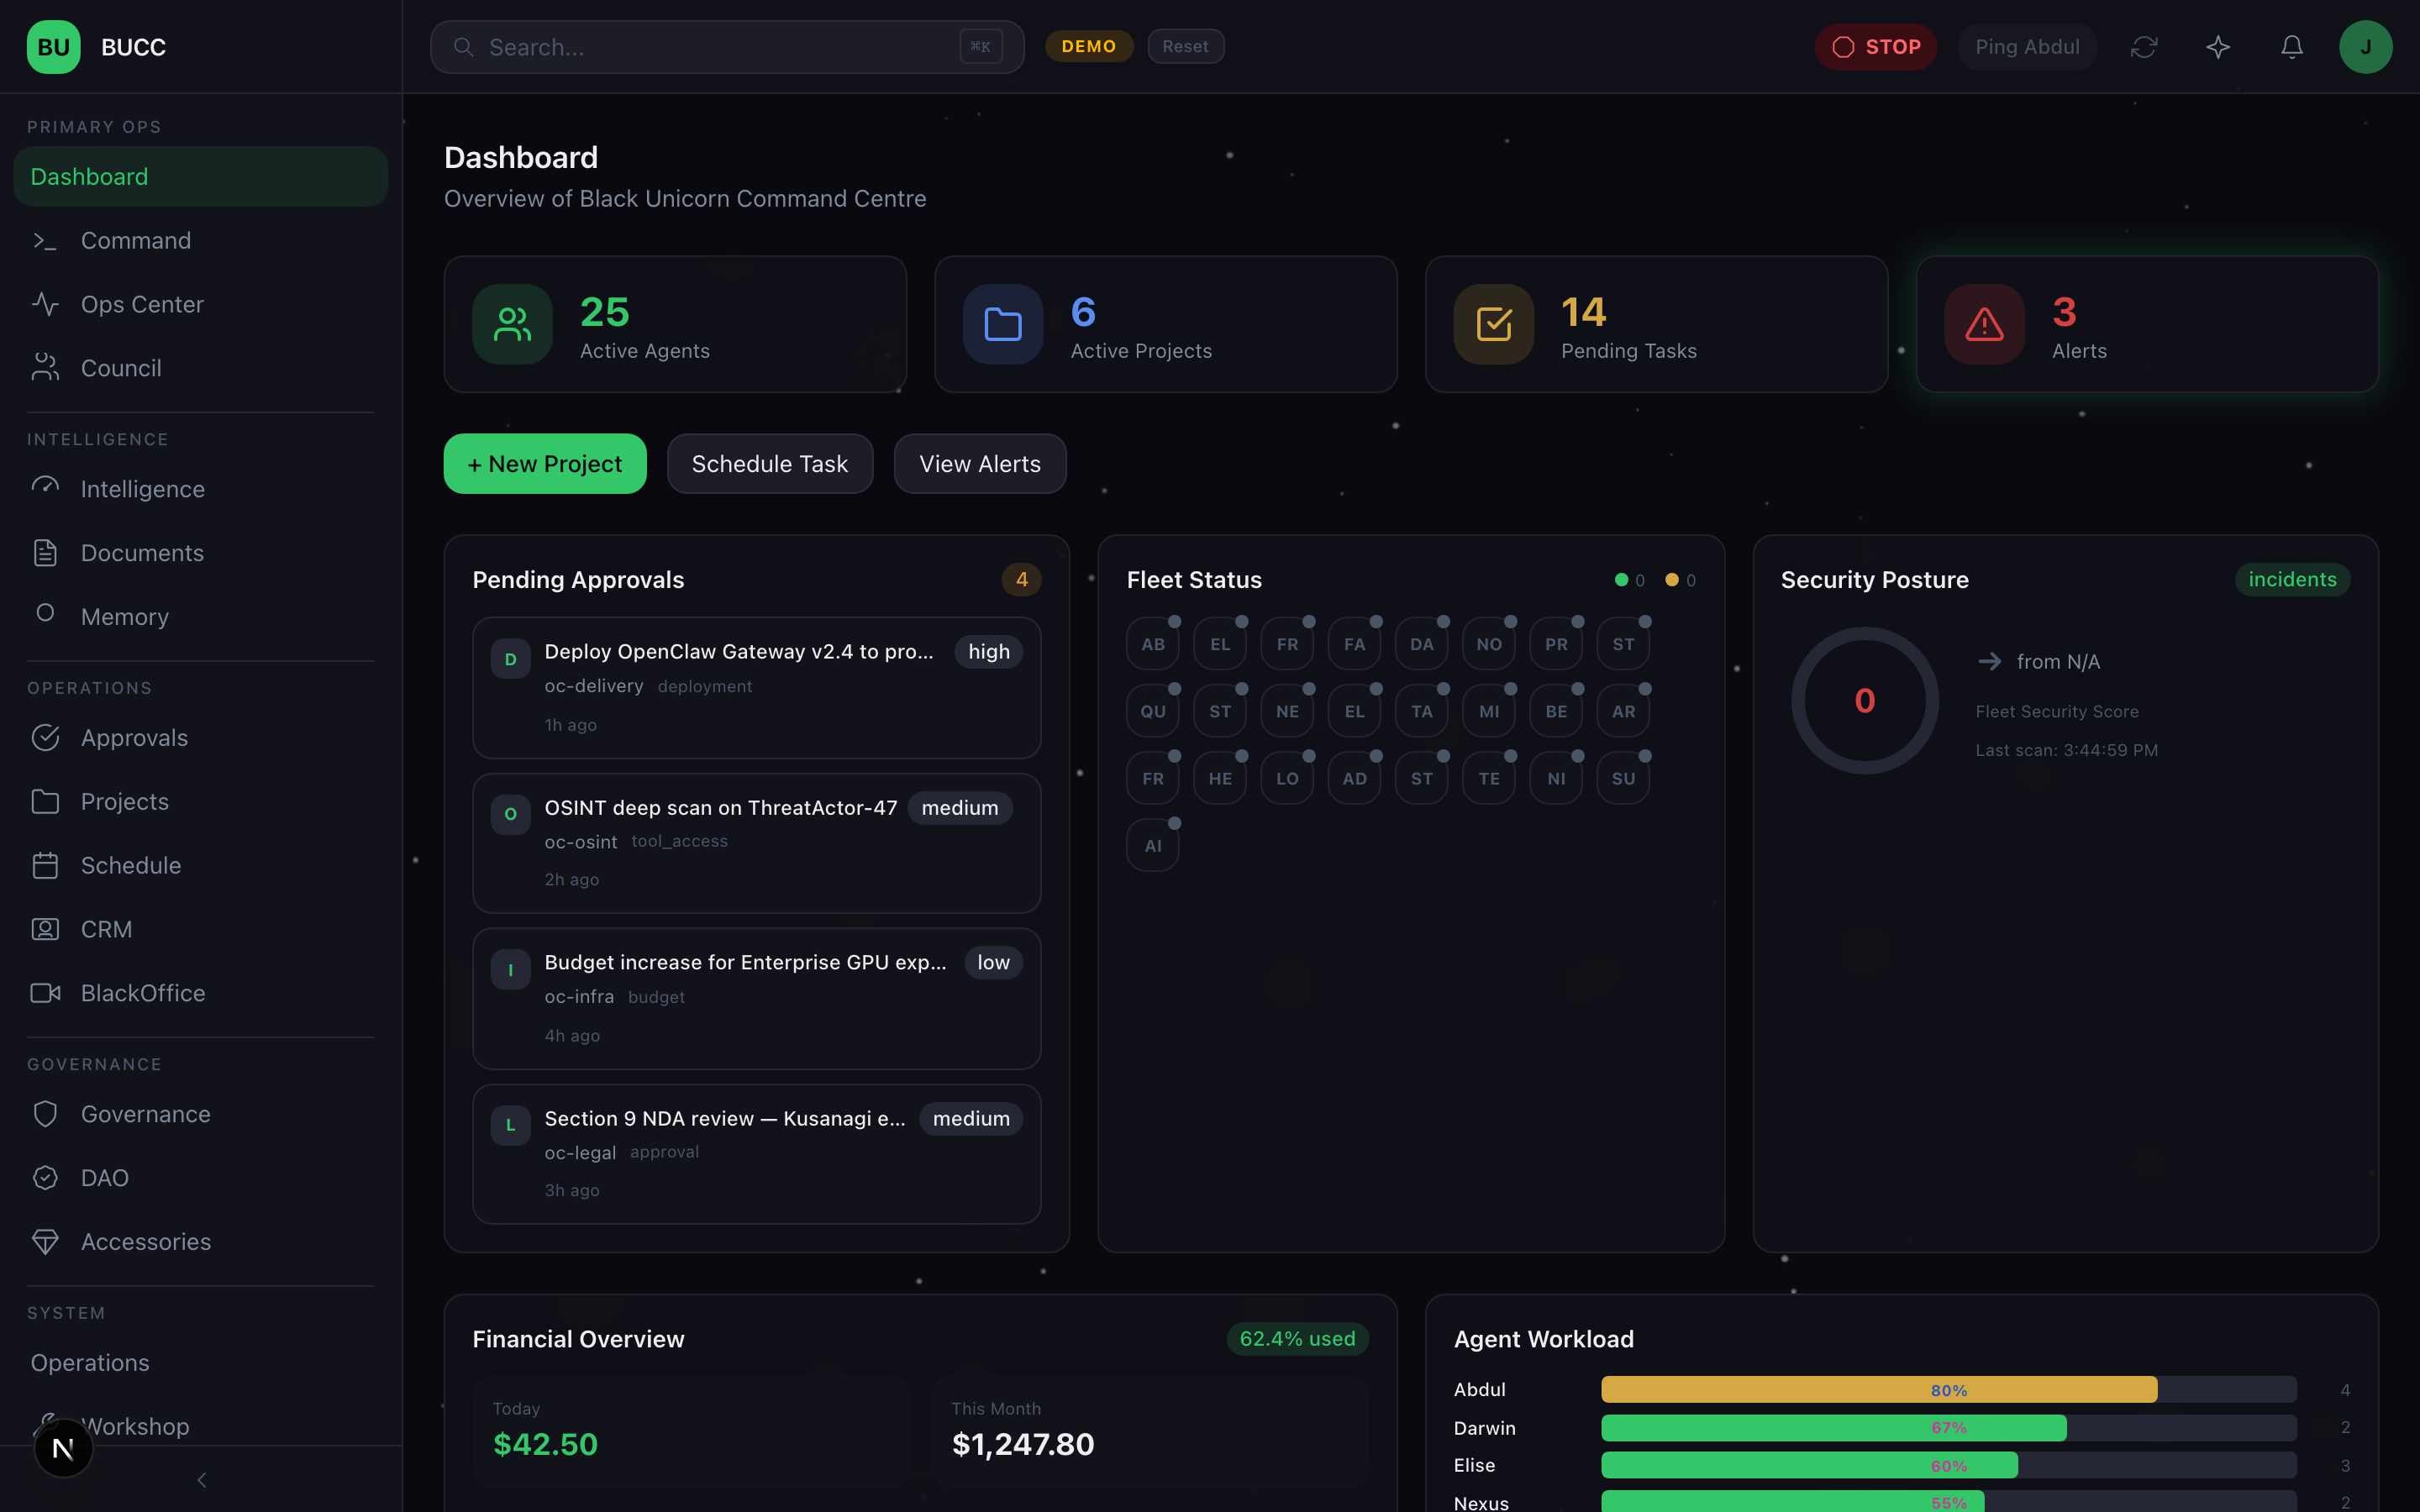Click the sync refresh icon in the top bar
The height and width of the screenshot is (1512, 2420).
pos(2144,46)
